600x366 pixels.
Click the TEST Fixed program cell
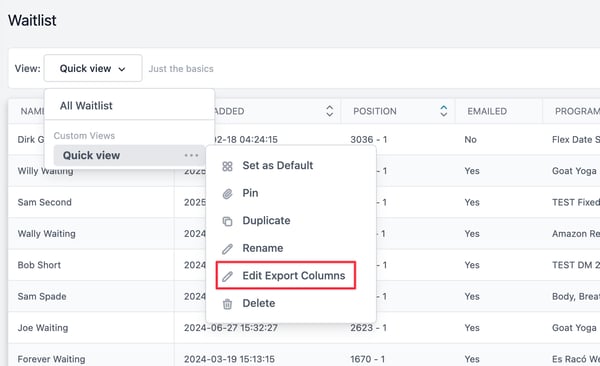click(576, 202)
